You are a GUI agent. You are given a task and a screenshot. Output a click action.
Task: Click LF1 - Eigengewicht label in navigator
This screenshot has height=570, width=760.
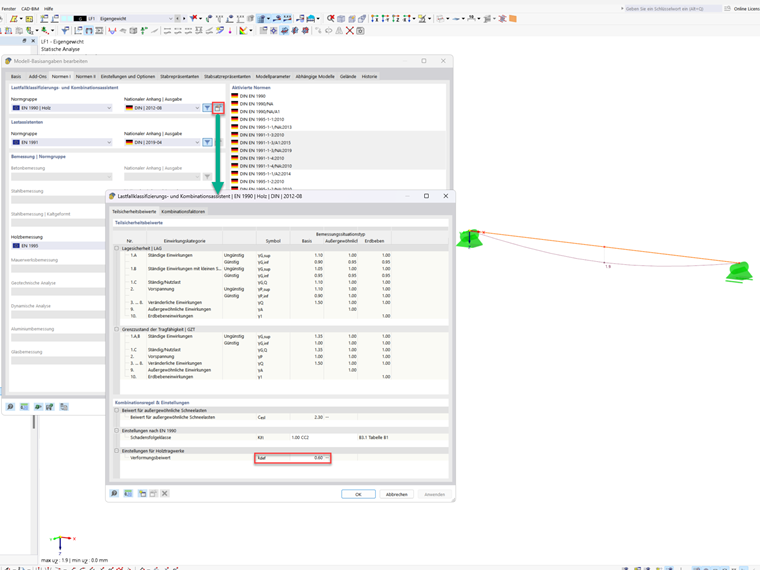[63, 42]
